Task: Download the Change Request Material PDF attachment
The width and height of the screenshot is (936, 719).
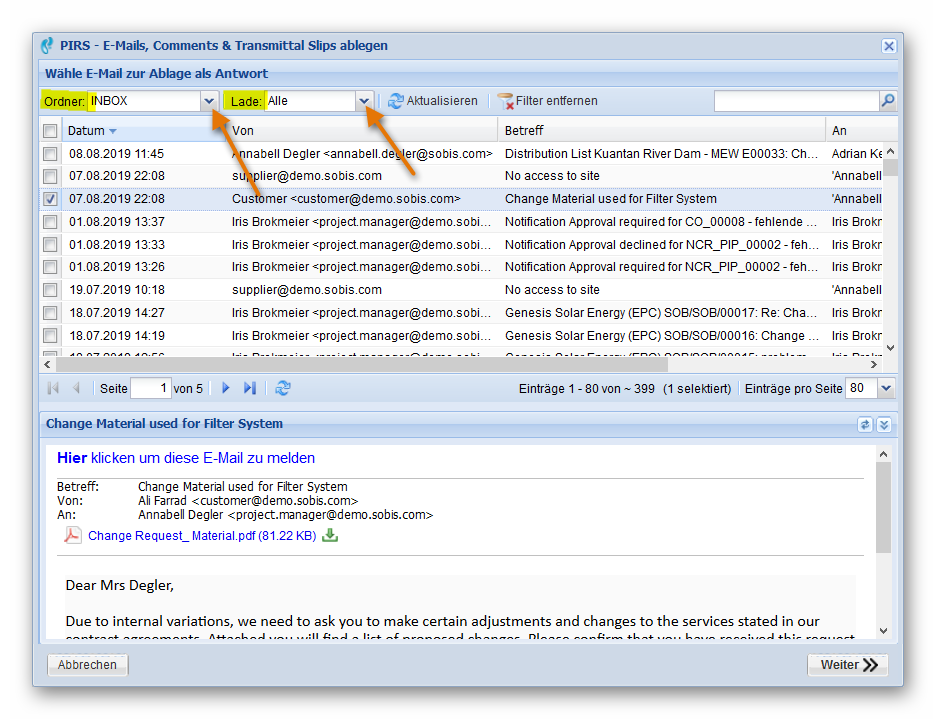Action: pyautogui.click(x=330, y=535)
